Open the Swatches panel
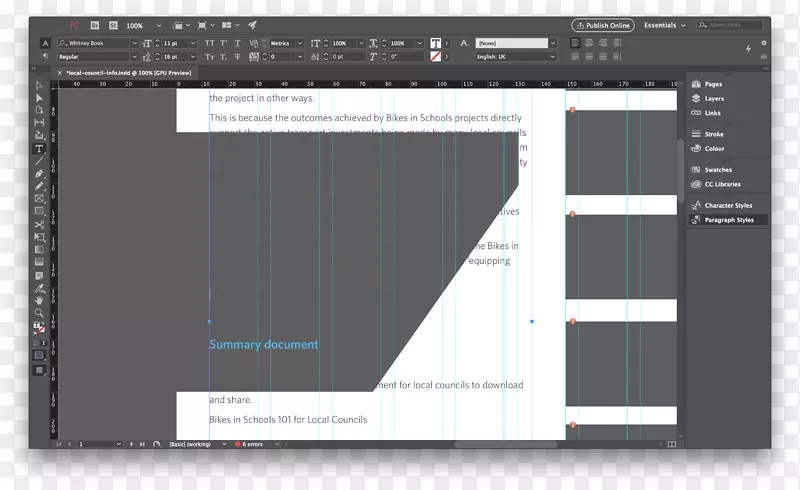 point(717,170)
